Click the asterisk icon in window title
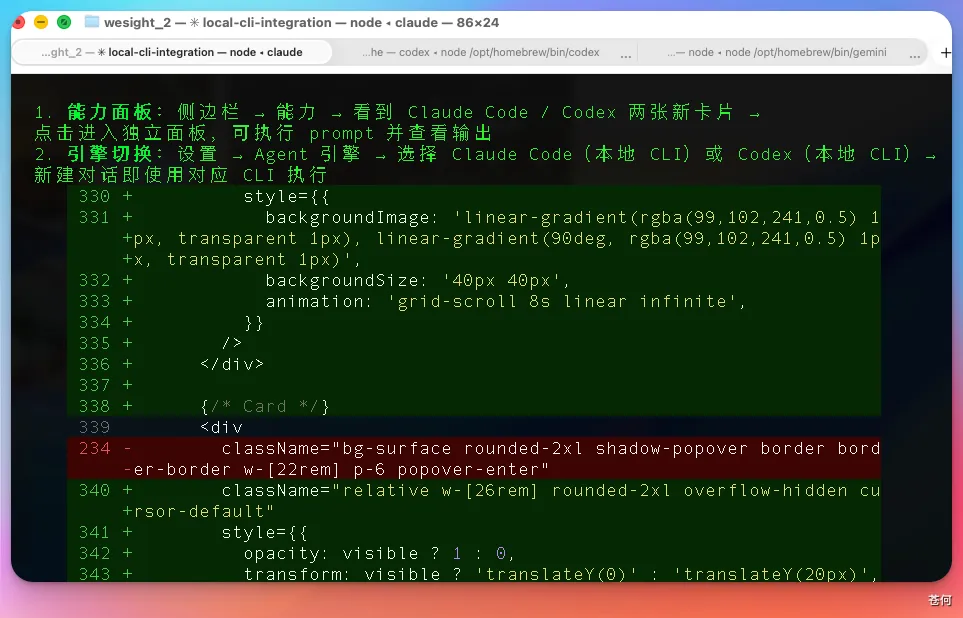963x618 pixels. tap(190, 21)
